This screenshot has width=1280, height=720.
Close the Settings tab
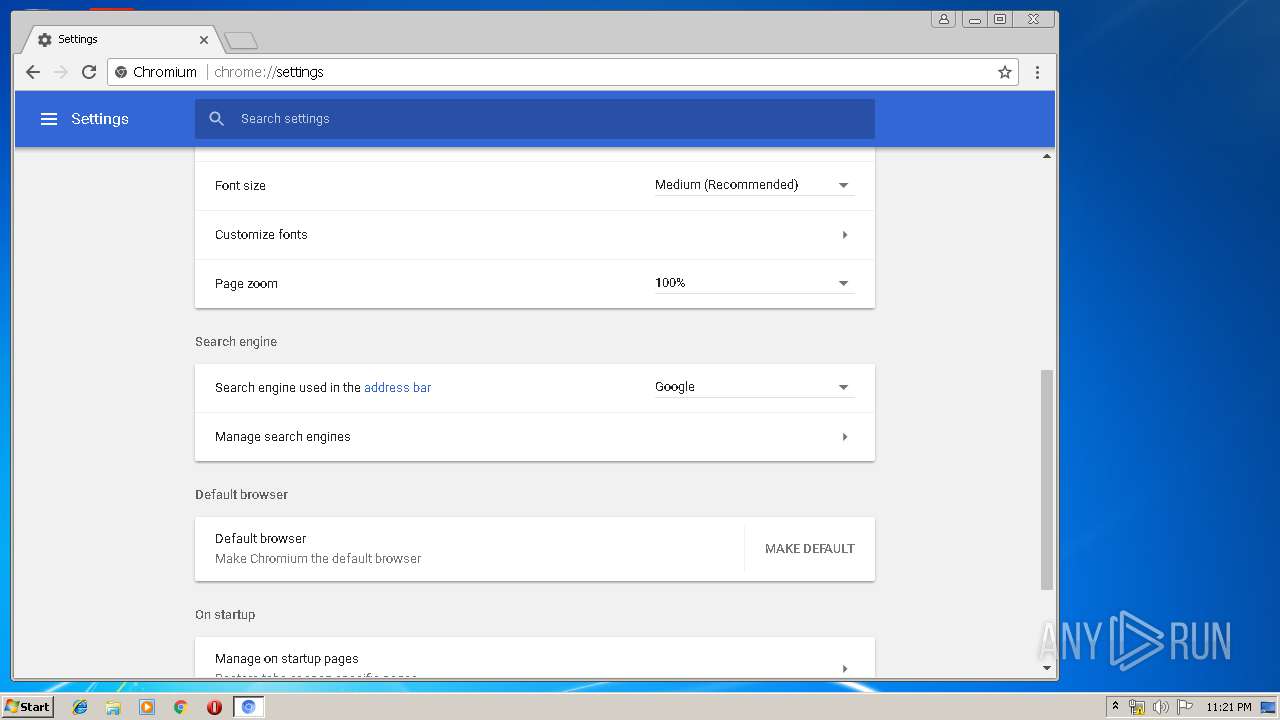pos(204,40)
